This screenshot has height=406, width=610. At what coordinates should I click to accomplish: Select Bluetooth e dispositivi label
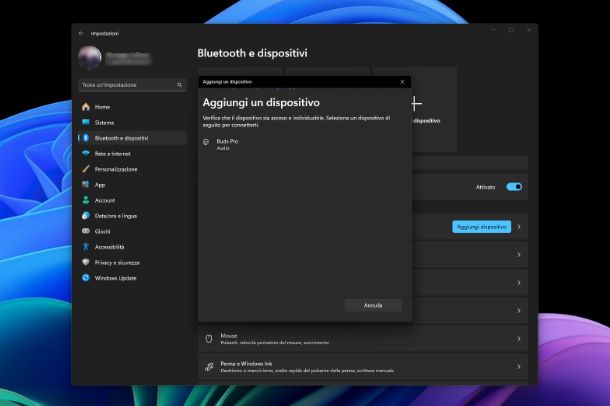[121, 138]
